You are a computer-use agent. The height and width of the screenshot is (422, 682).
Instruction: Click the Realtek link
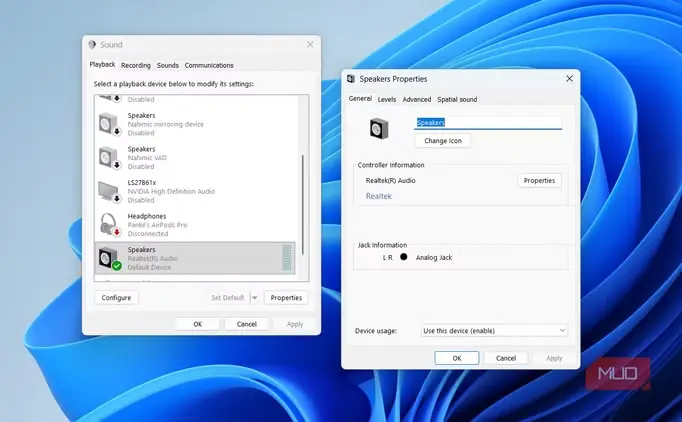click(378, 196)
